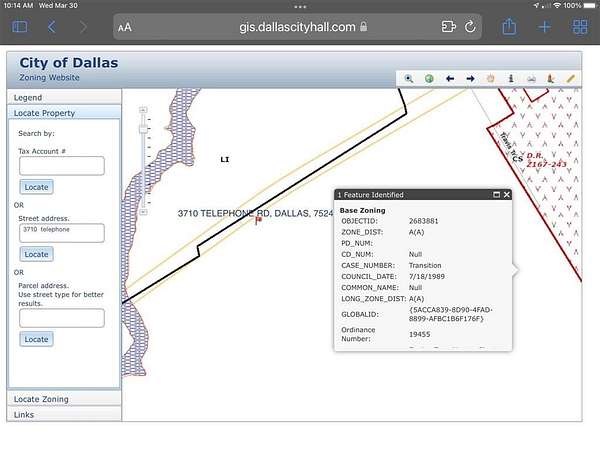Maximize the Feature Identified popup
The width and height of the screenshot is (600, 450).
pos(496,195)
